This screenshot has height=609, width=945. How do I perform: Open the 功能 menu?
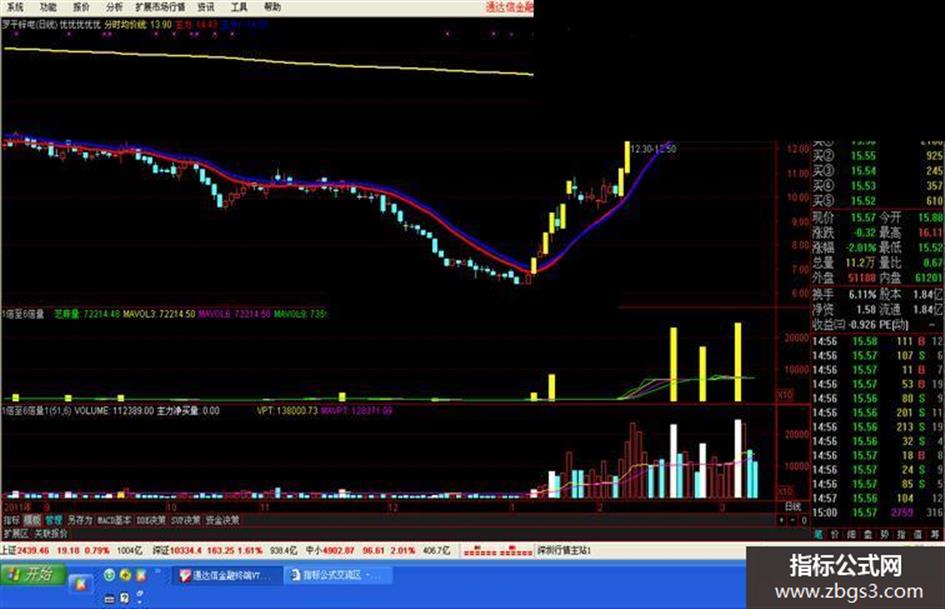[48, 7]
